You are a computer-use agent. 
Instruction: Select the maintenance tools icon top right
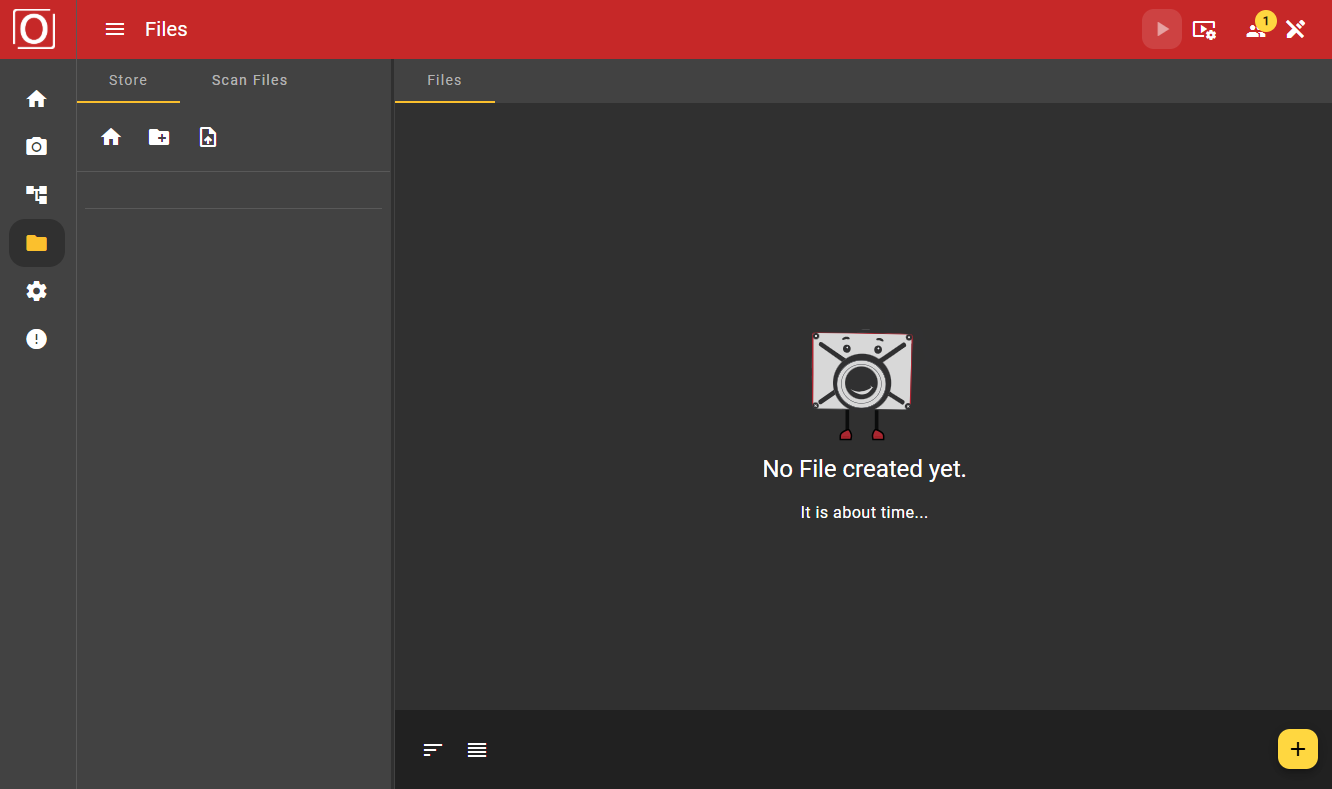coord(1296,29)
